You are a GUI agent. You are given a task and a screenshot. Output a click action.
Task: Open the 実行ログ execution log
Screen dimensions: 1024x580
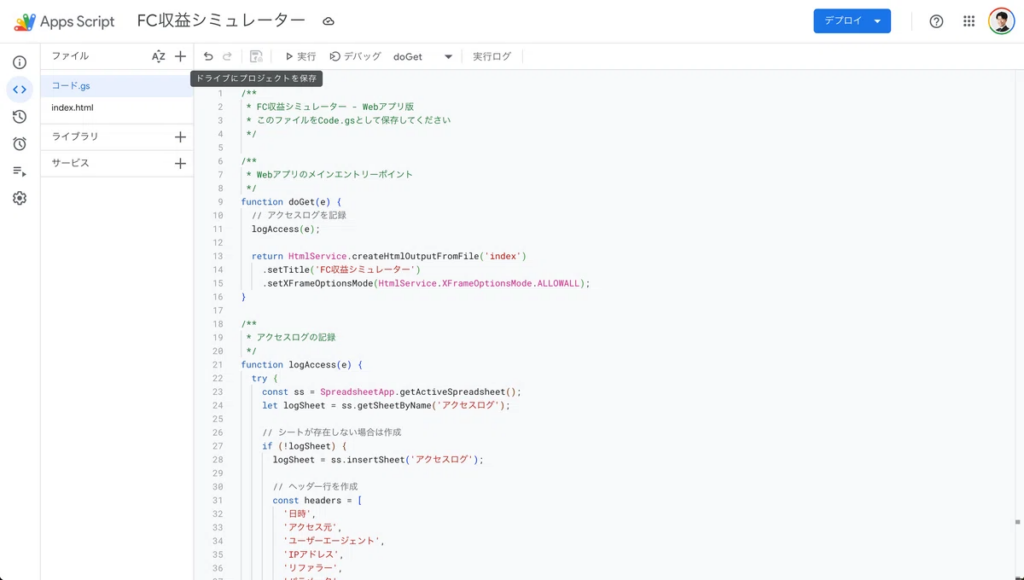coord(491,57)
